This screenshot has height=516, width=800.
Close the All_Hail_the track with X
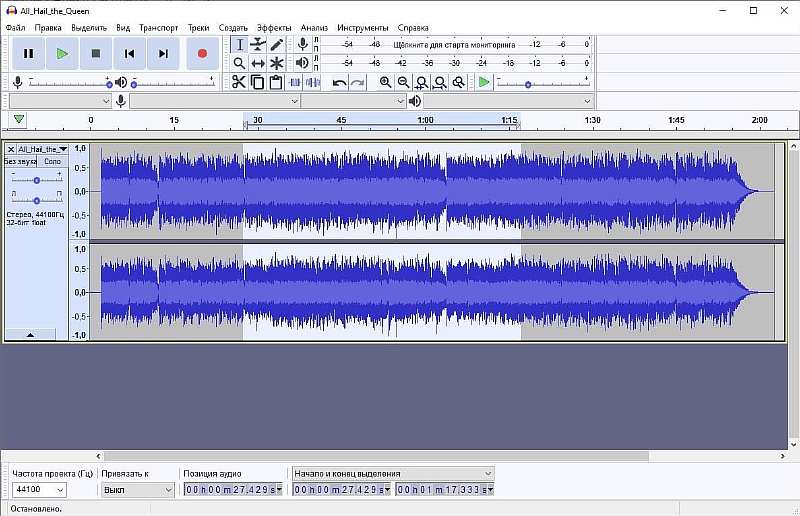click(x=11, y=149)
